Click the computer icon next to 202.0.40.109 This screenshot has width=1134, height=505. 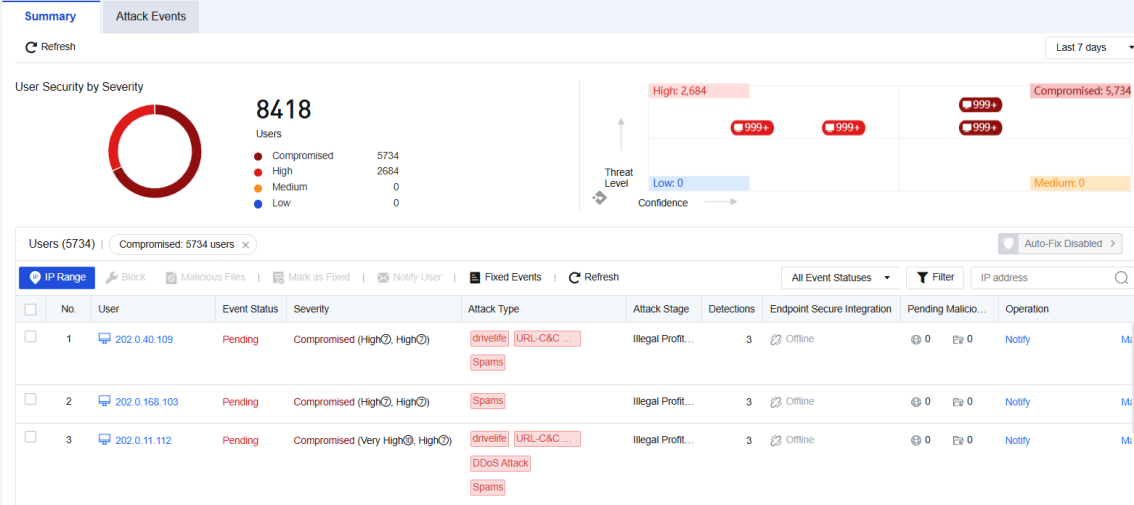tap(104, 339)
